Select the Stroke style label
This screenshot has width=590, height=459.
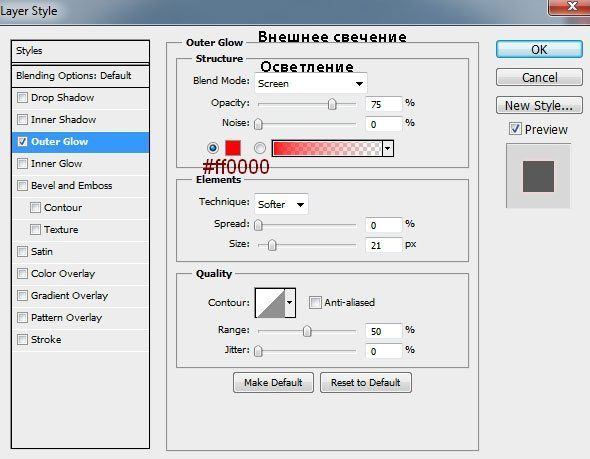click(46, 339)
